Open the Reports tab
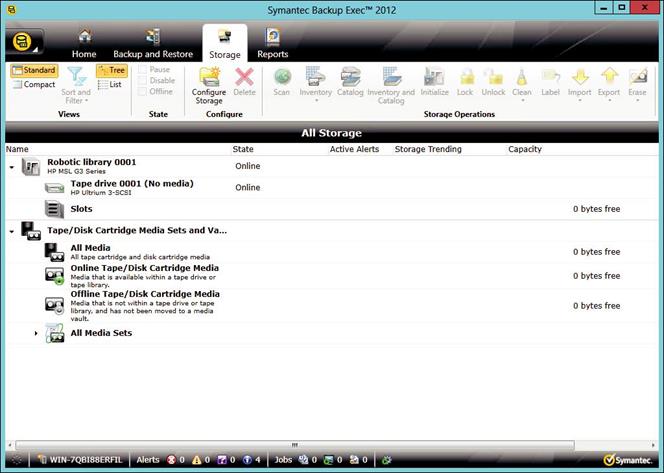 273,44
